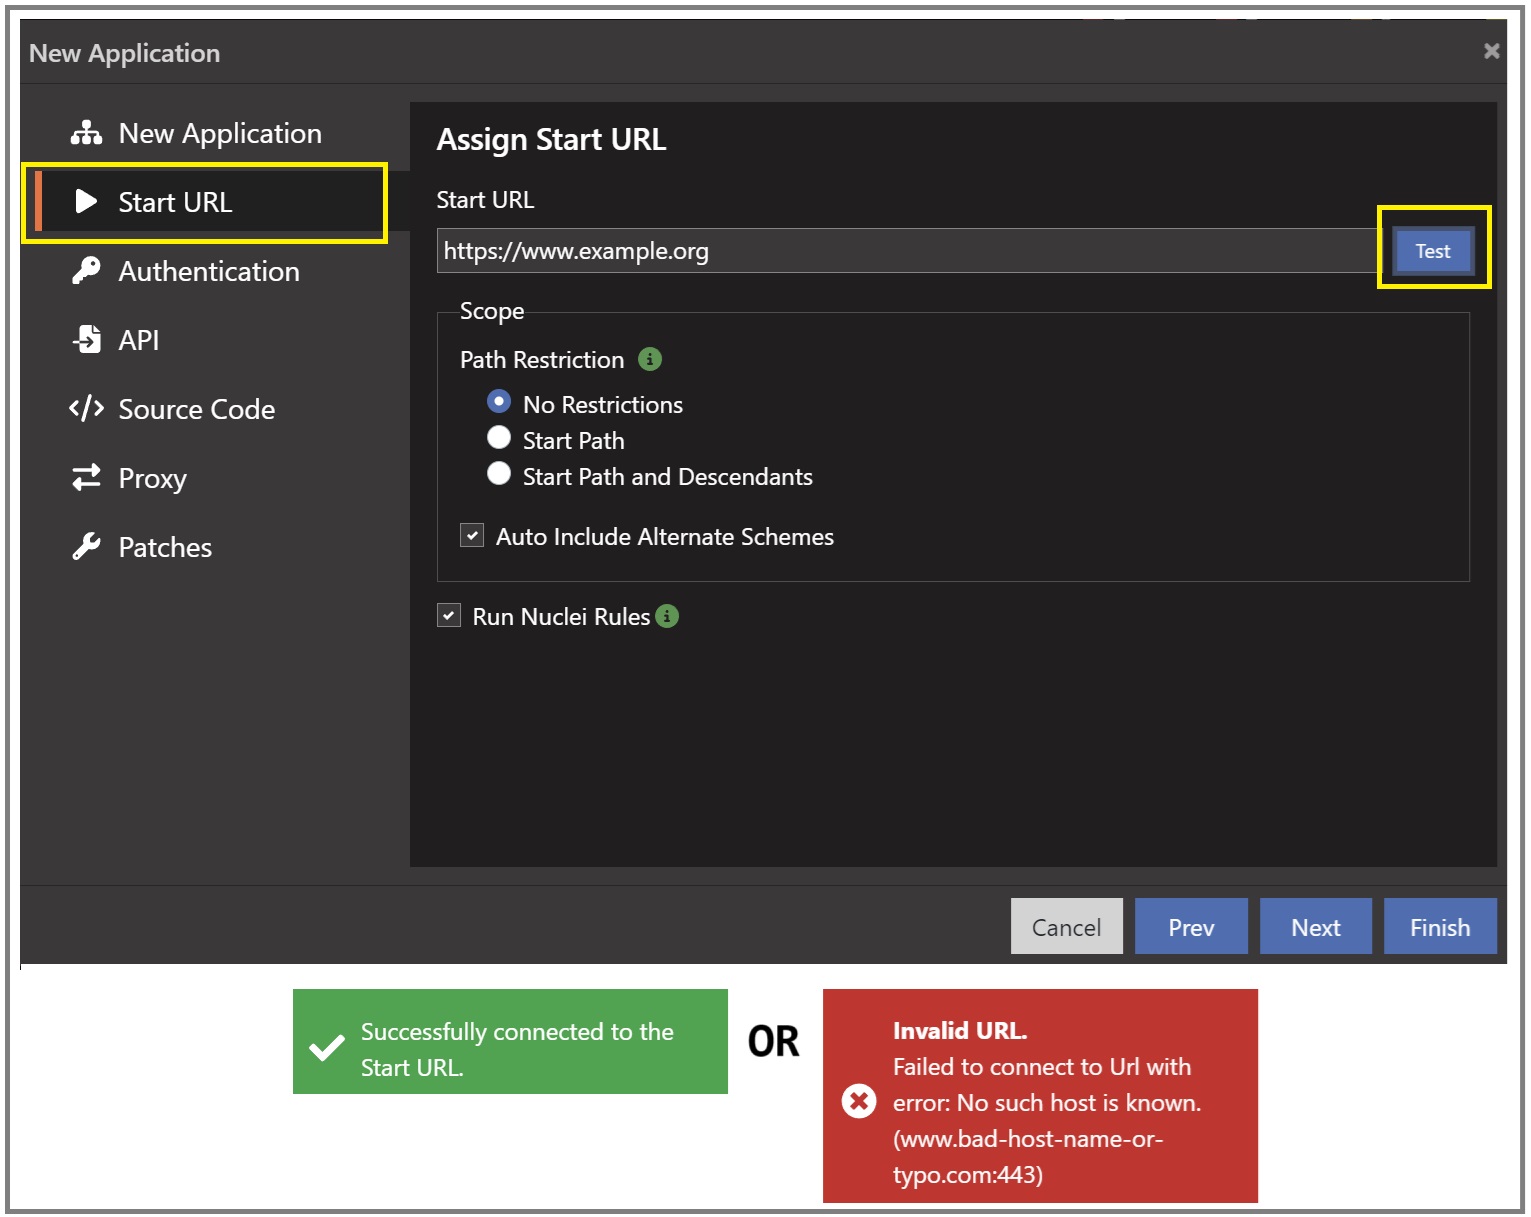Open the Authentication tab label
This screenshot has width=1531, height=1217.
(208, 271)
